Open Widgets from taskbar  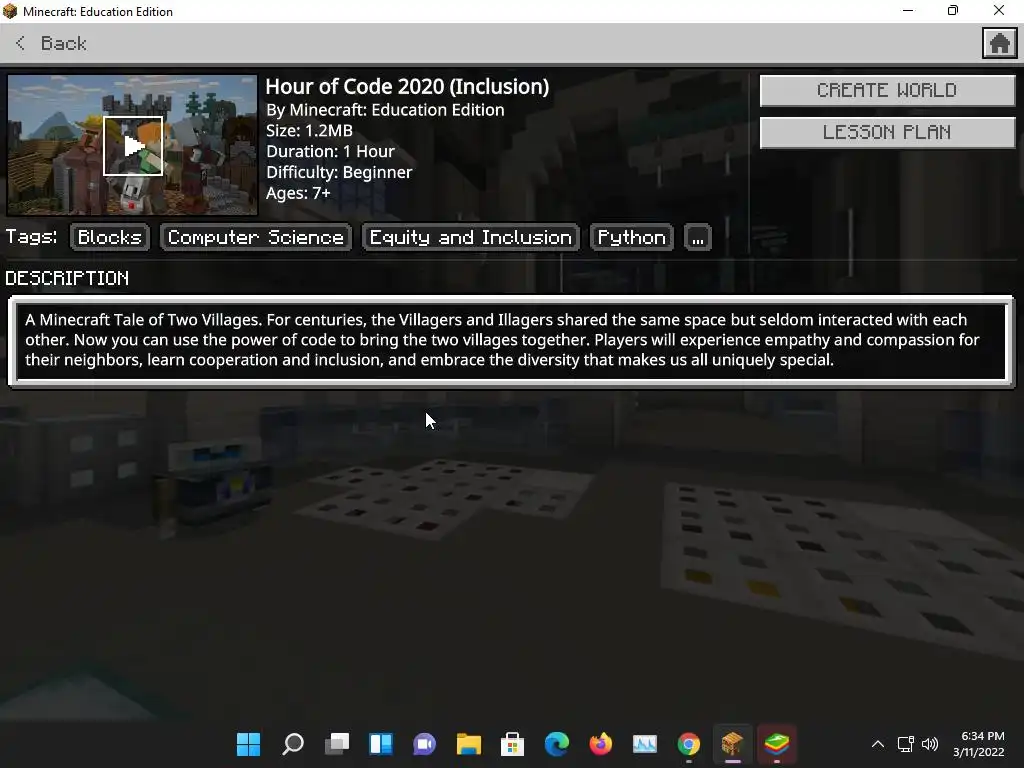point(381,744)
